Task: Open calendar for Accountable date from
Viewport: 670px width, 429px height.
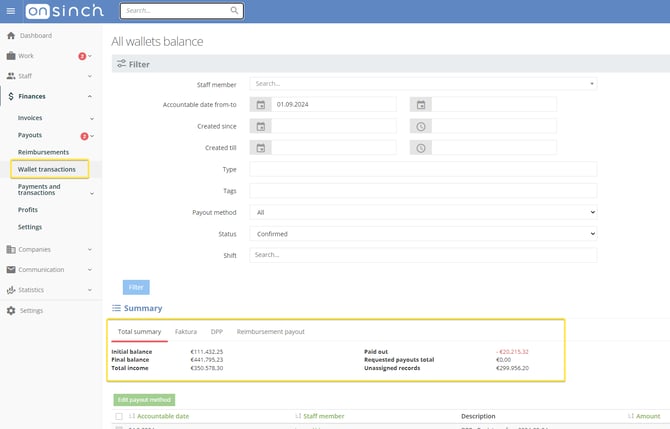Action: pyautogui.click(x=260, y=105)
